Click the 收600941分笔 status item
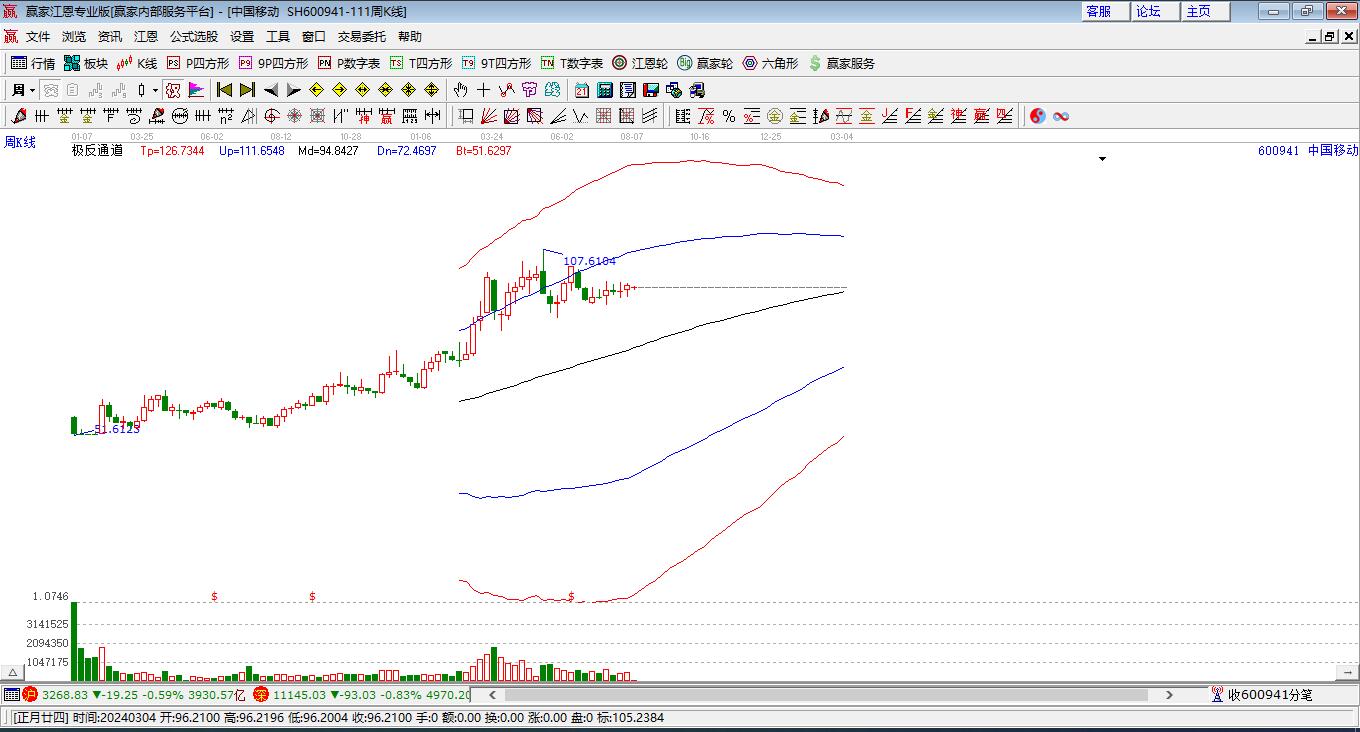This screenshot has height=732, width=1360. pos(1270,694)
